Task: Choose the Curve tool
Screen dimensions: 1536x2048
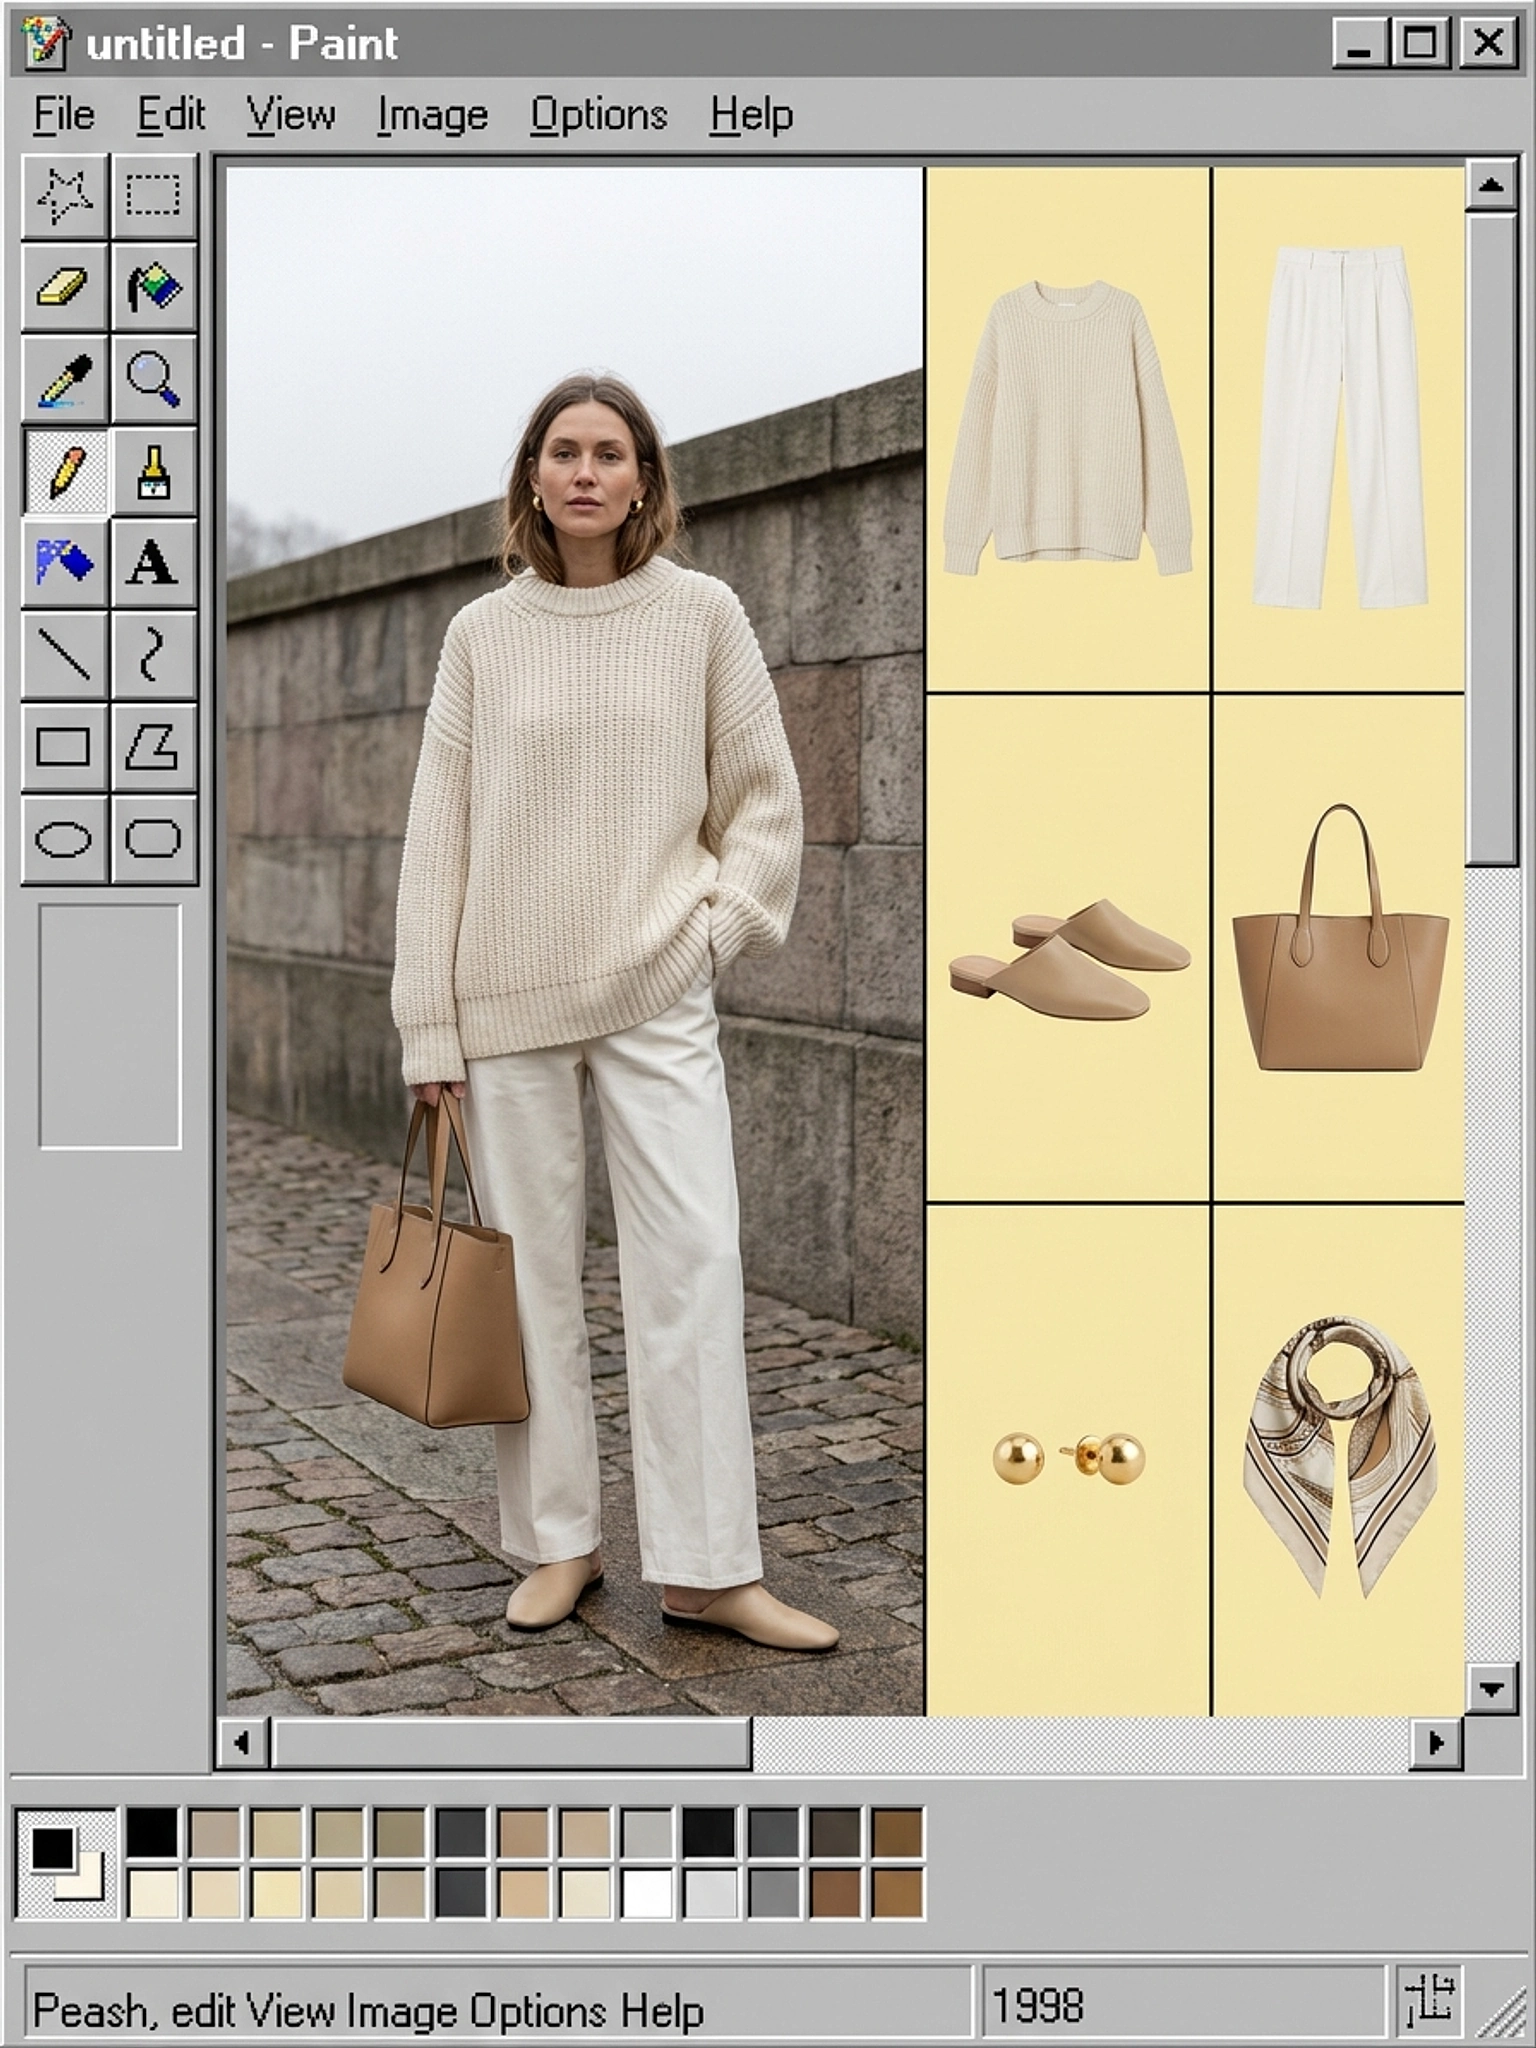Action: click(153, 655)
